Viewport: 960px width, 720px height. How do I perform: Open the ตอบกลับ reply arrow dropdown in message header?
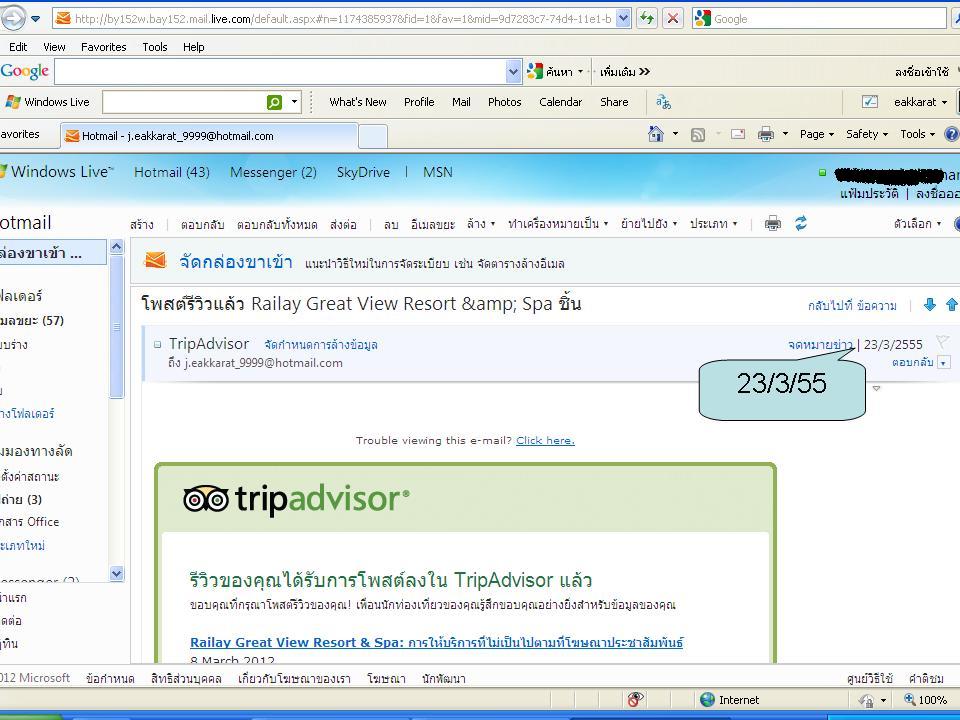point(943,362)
